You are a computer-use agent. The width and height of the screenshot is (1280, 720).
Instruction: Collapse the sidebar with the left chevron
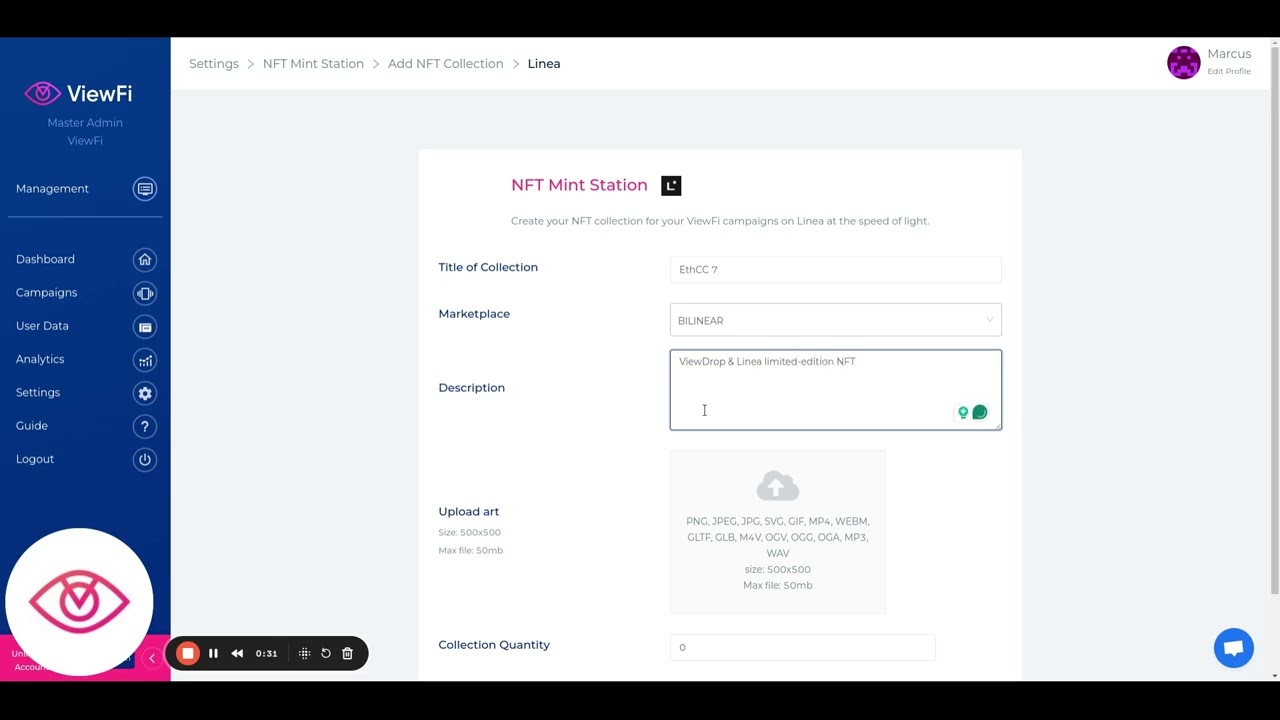pyautogui.click(x=151, y=658)
